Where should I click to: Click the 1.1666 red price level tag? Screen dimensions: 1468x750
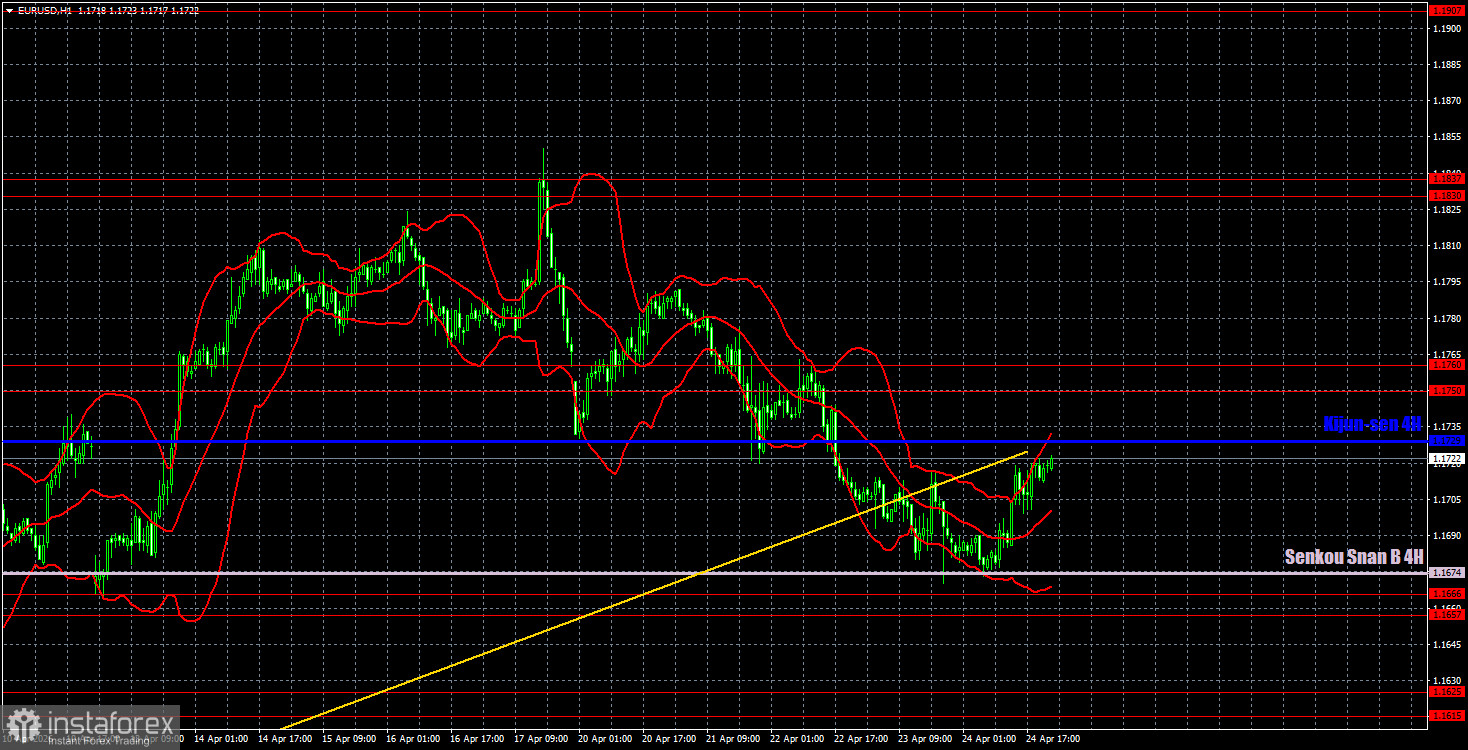[1447, 593]
